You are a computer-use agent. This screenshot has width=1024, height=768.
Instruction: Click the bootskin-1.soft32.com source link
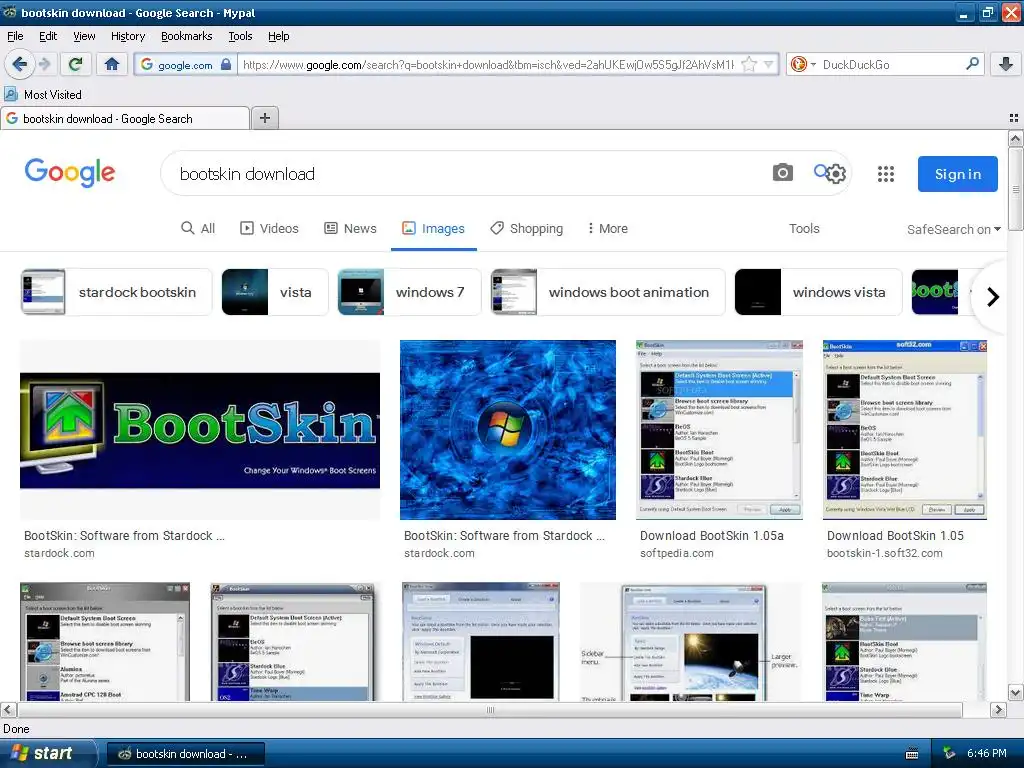[x=884, y=553]
